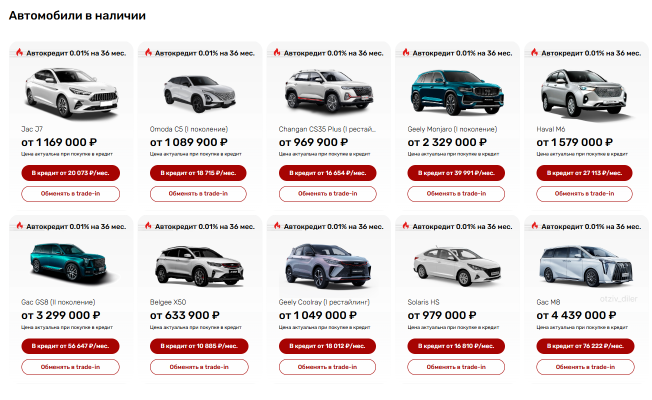Screen dimensions: 652x400
Task: Click the flame icon on the Gac M8 card
Action: coord(534,225)
